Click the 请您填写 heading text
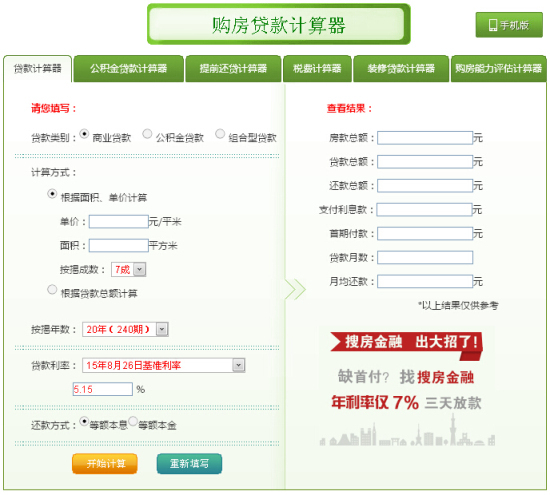This screenshot has height=495, width=550. click(53, 108)
